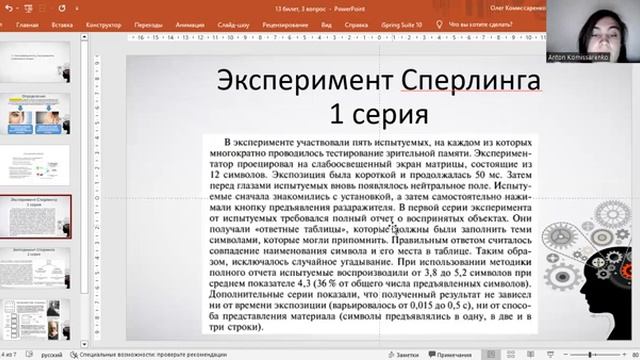Open the Customize Quick Access Toolbar dropdown

tap(77, 9)
